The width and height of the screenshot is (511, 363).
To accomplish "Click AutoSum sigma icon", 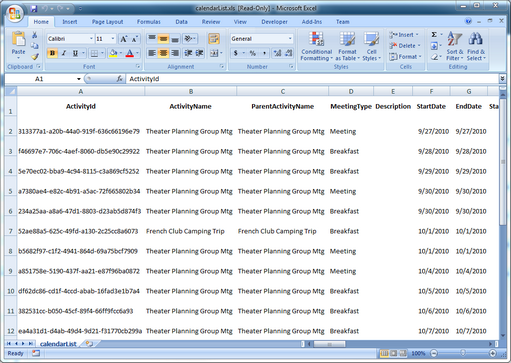I will 434,35.
